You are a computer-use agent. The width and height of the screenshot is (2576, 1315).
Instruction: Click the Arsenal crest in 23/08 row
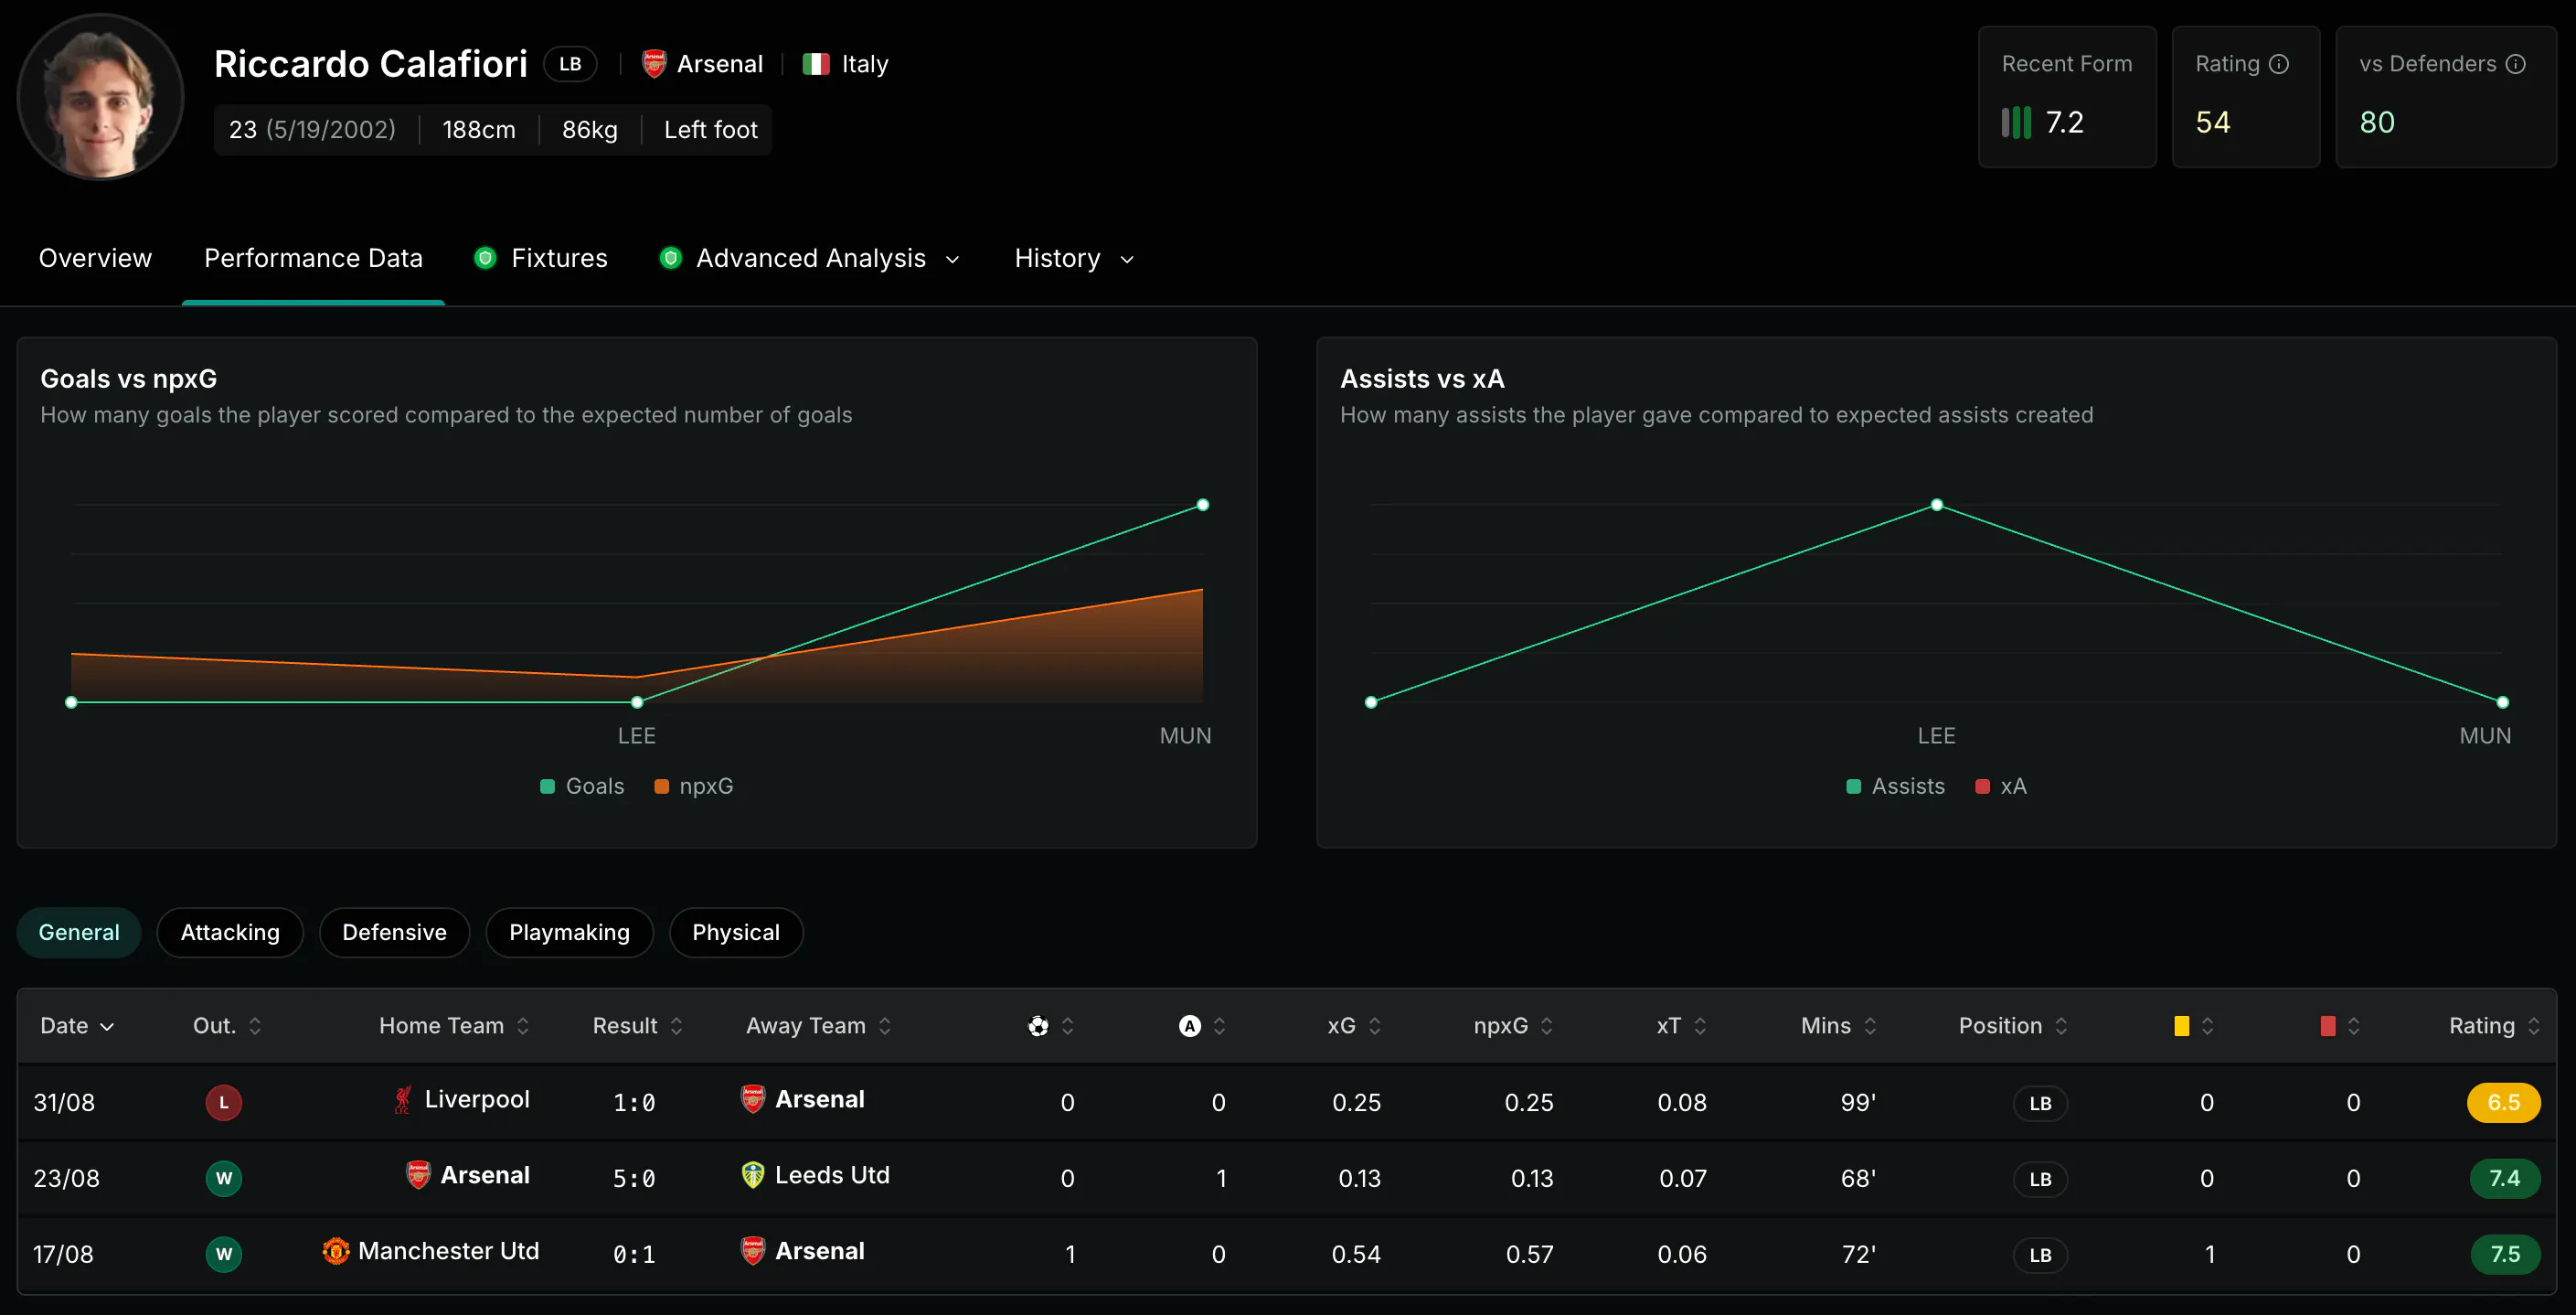pos(418,1175)
